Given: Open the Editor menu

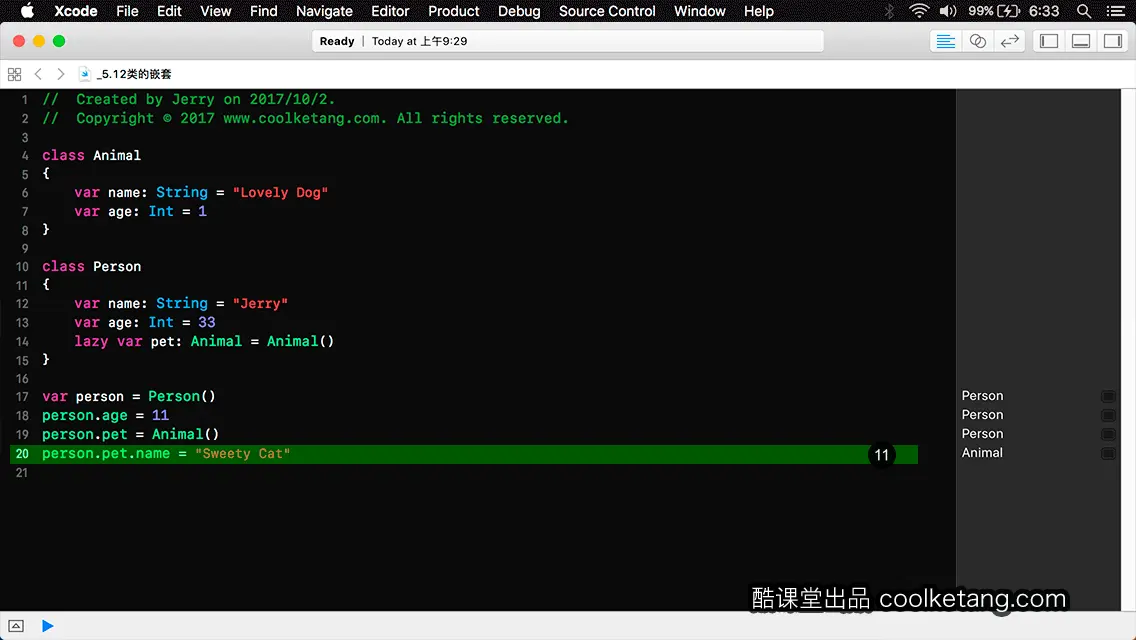Looking at the screenshot, I should point(390,11).
